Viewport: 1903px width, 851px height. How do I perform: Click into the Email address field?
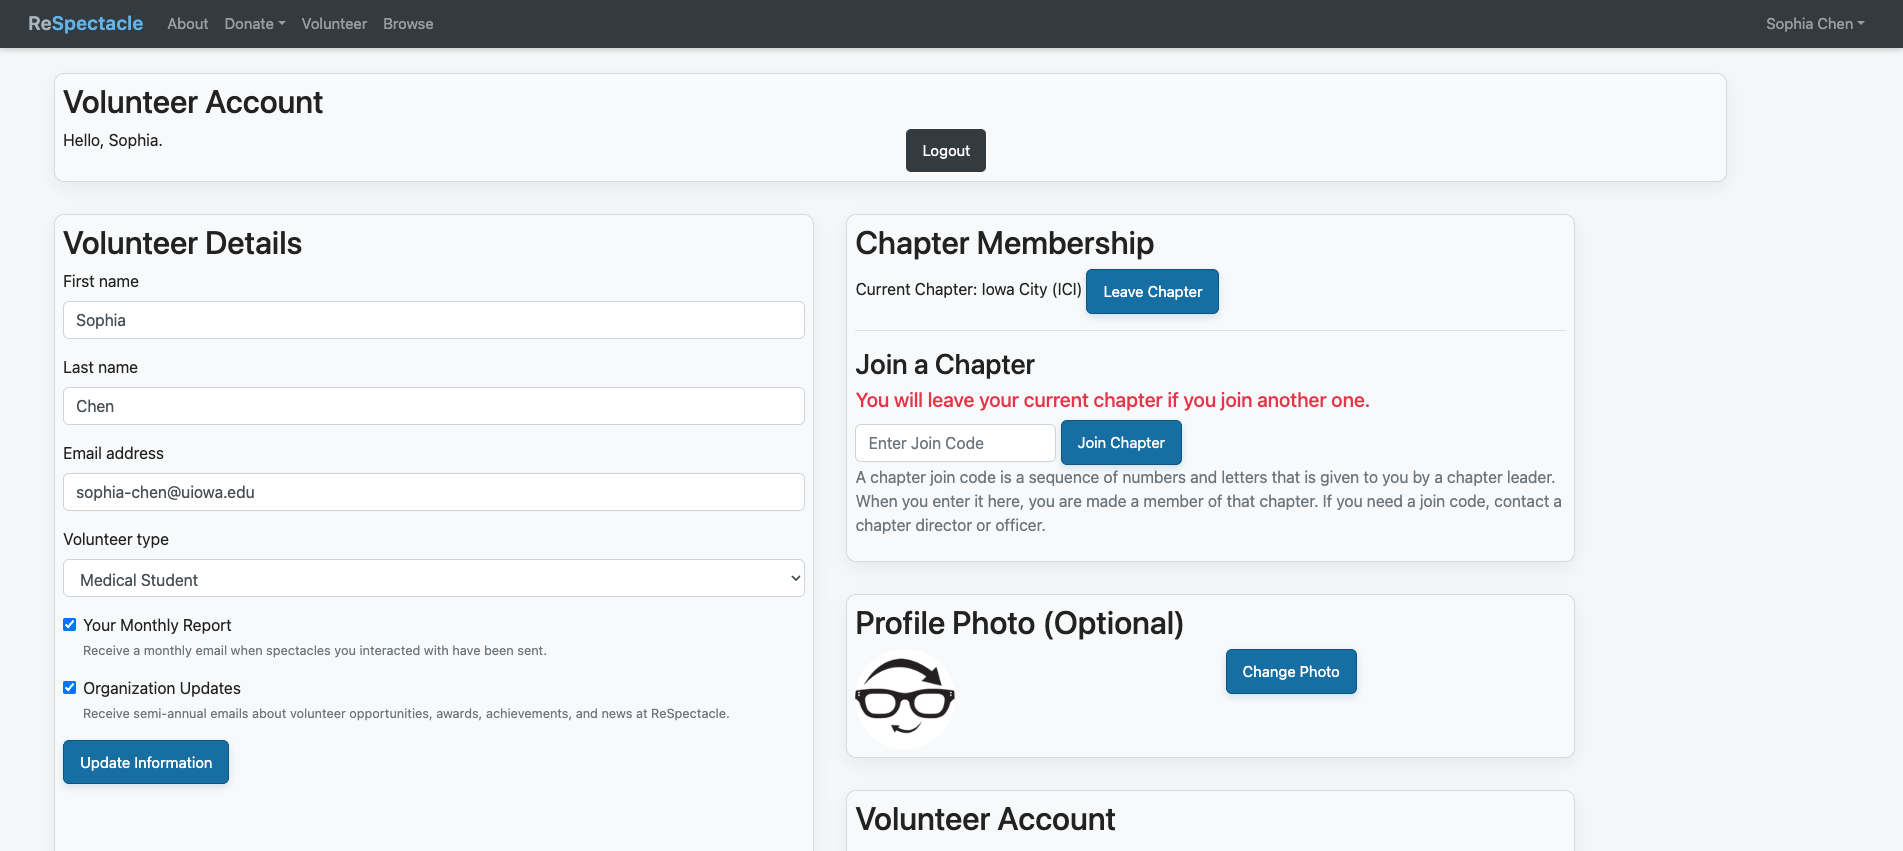(x=434, y=492)
